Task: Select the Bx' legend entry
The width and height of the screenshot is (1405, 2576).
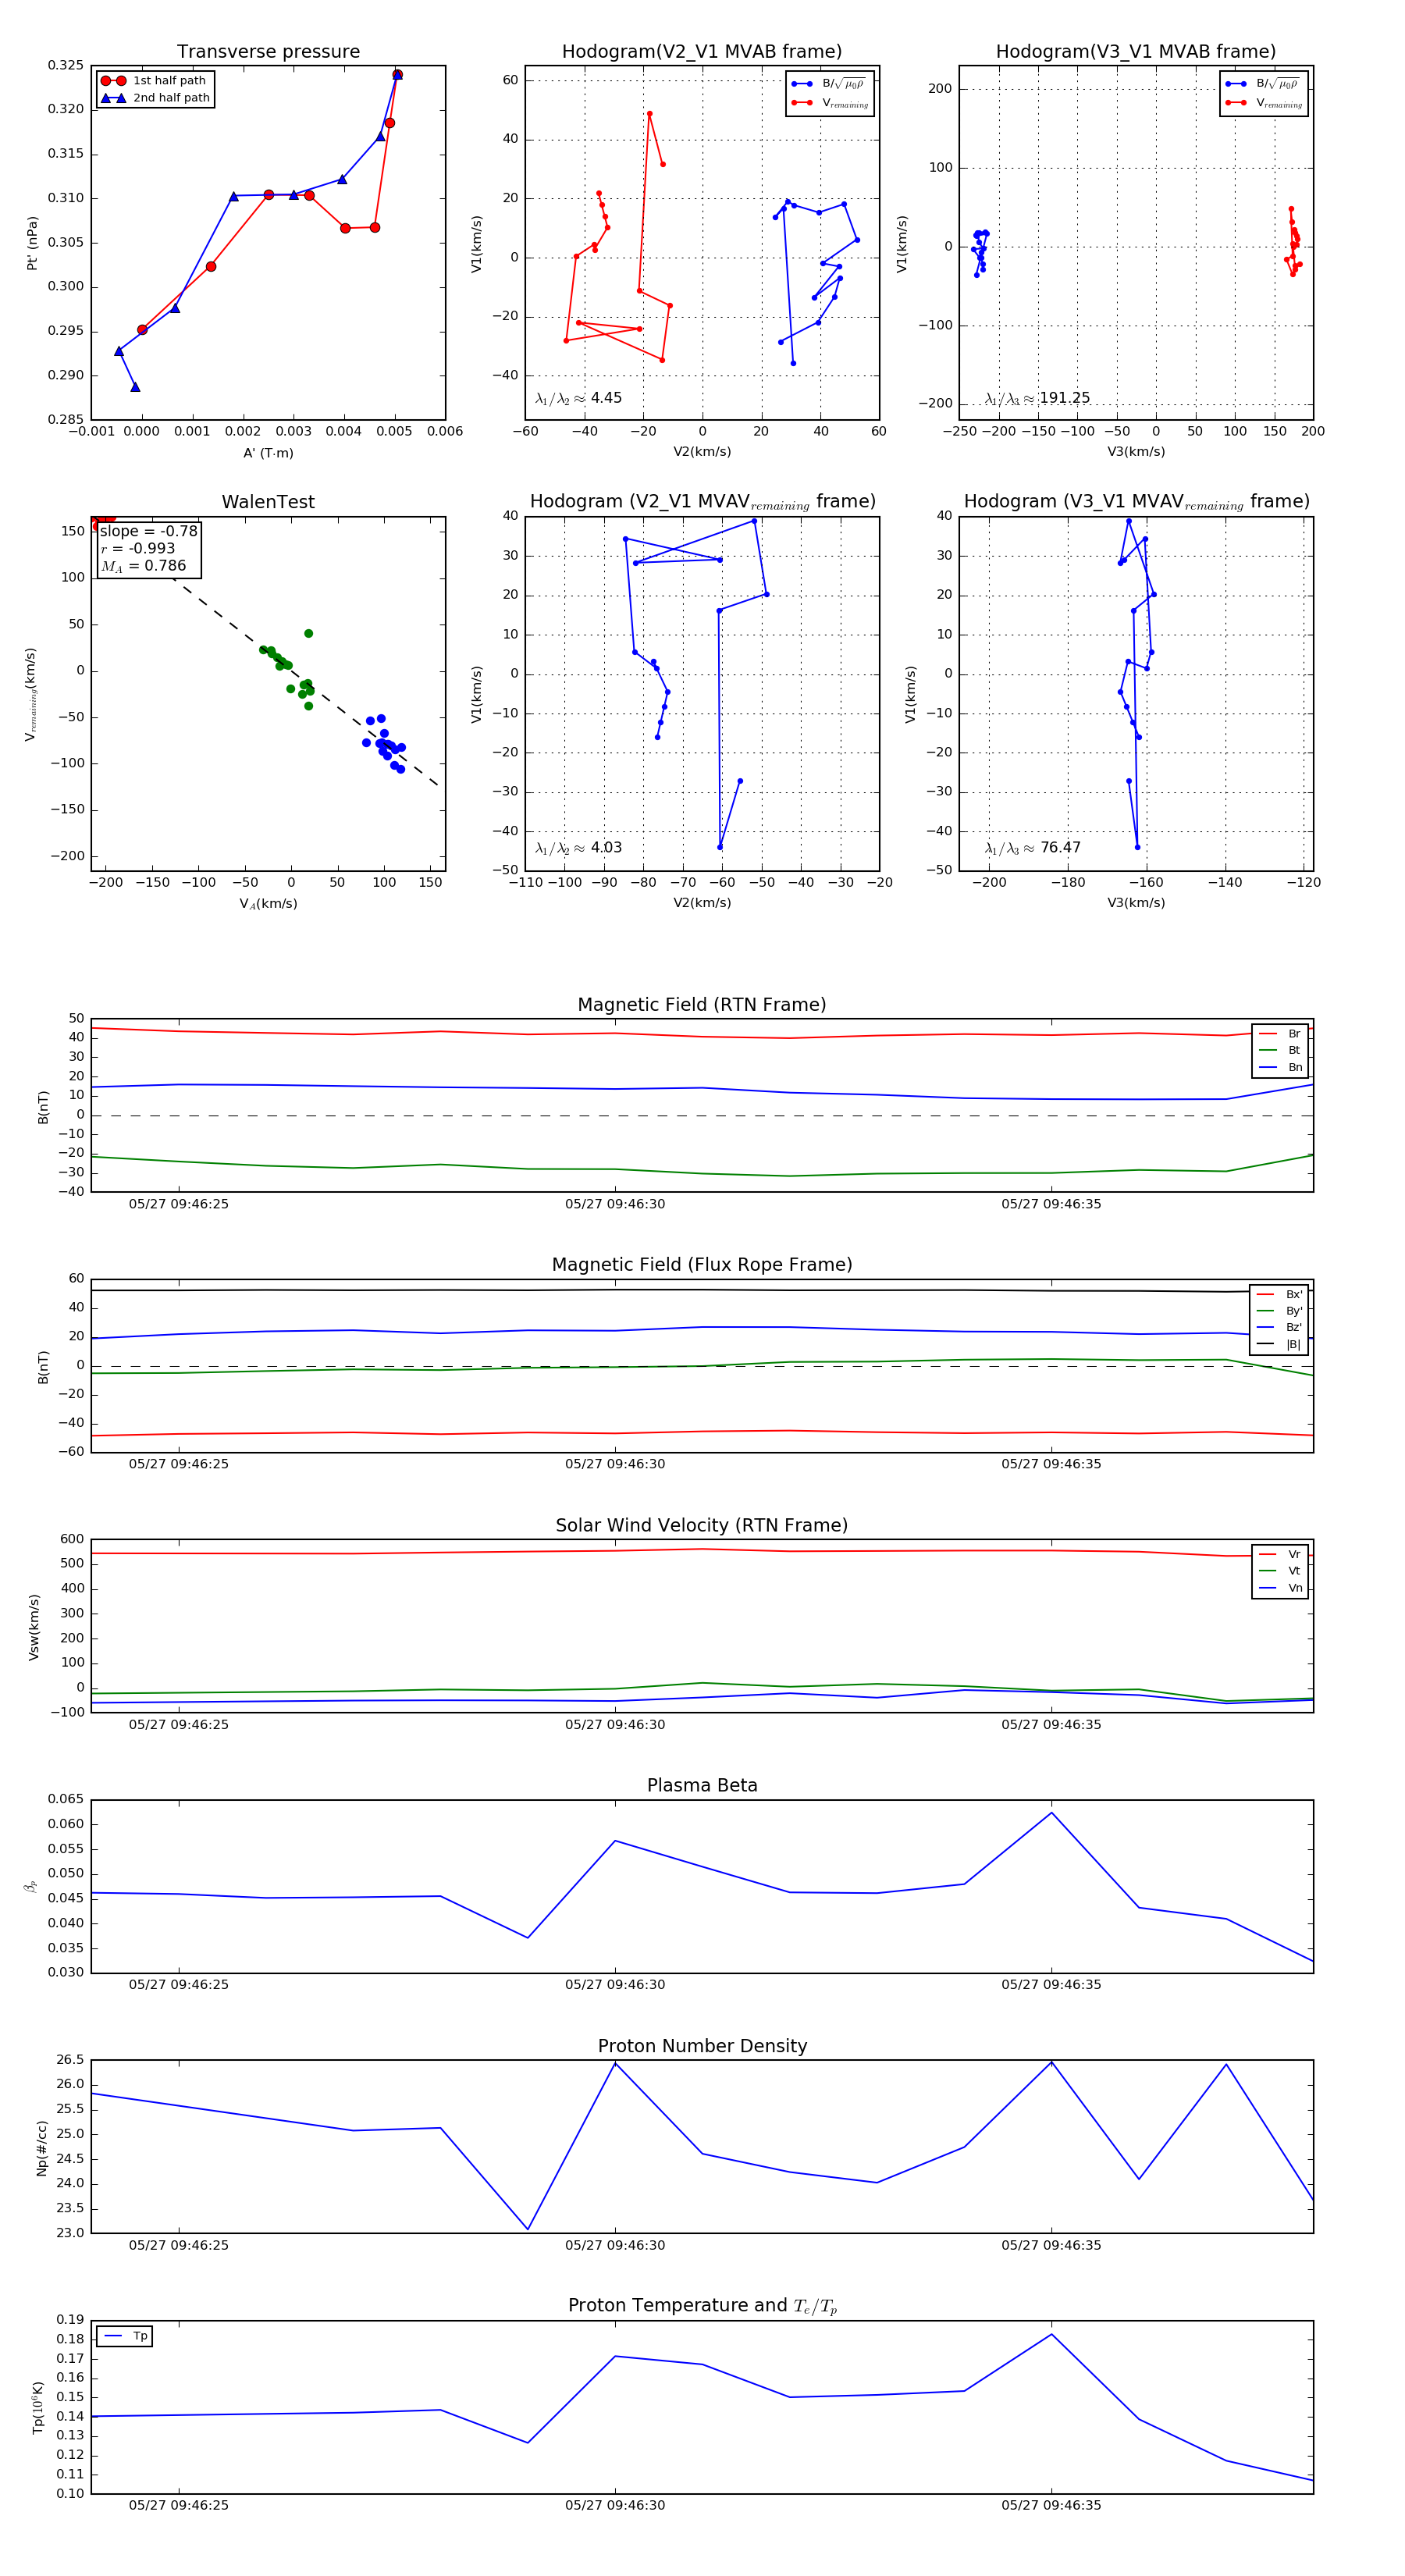Action: pyautogui.click(x=1279, y=1294)
